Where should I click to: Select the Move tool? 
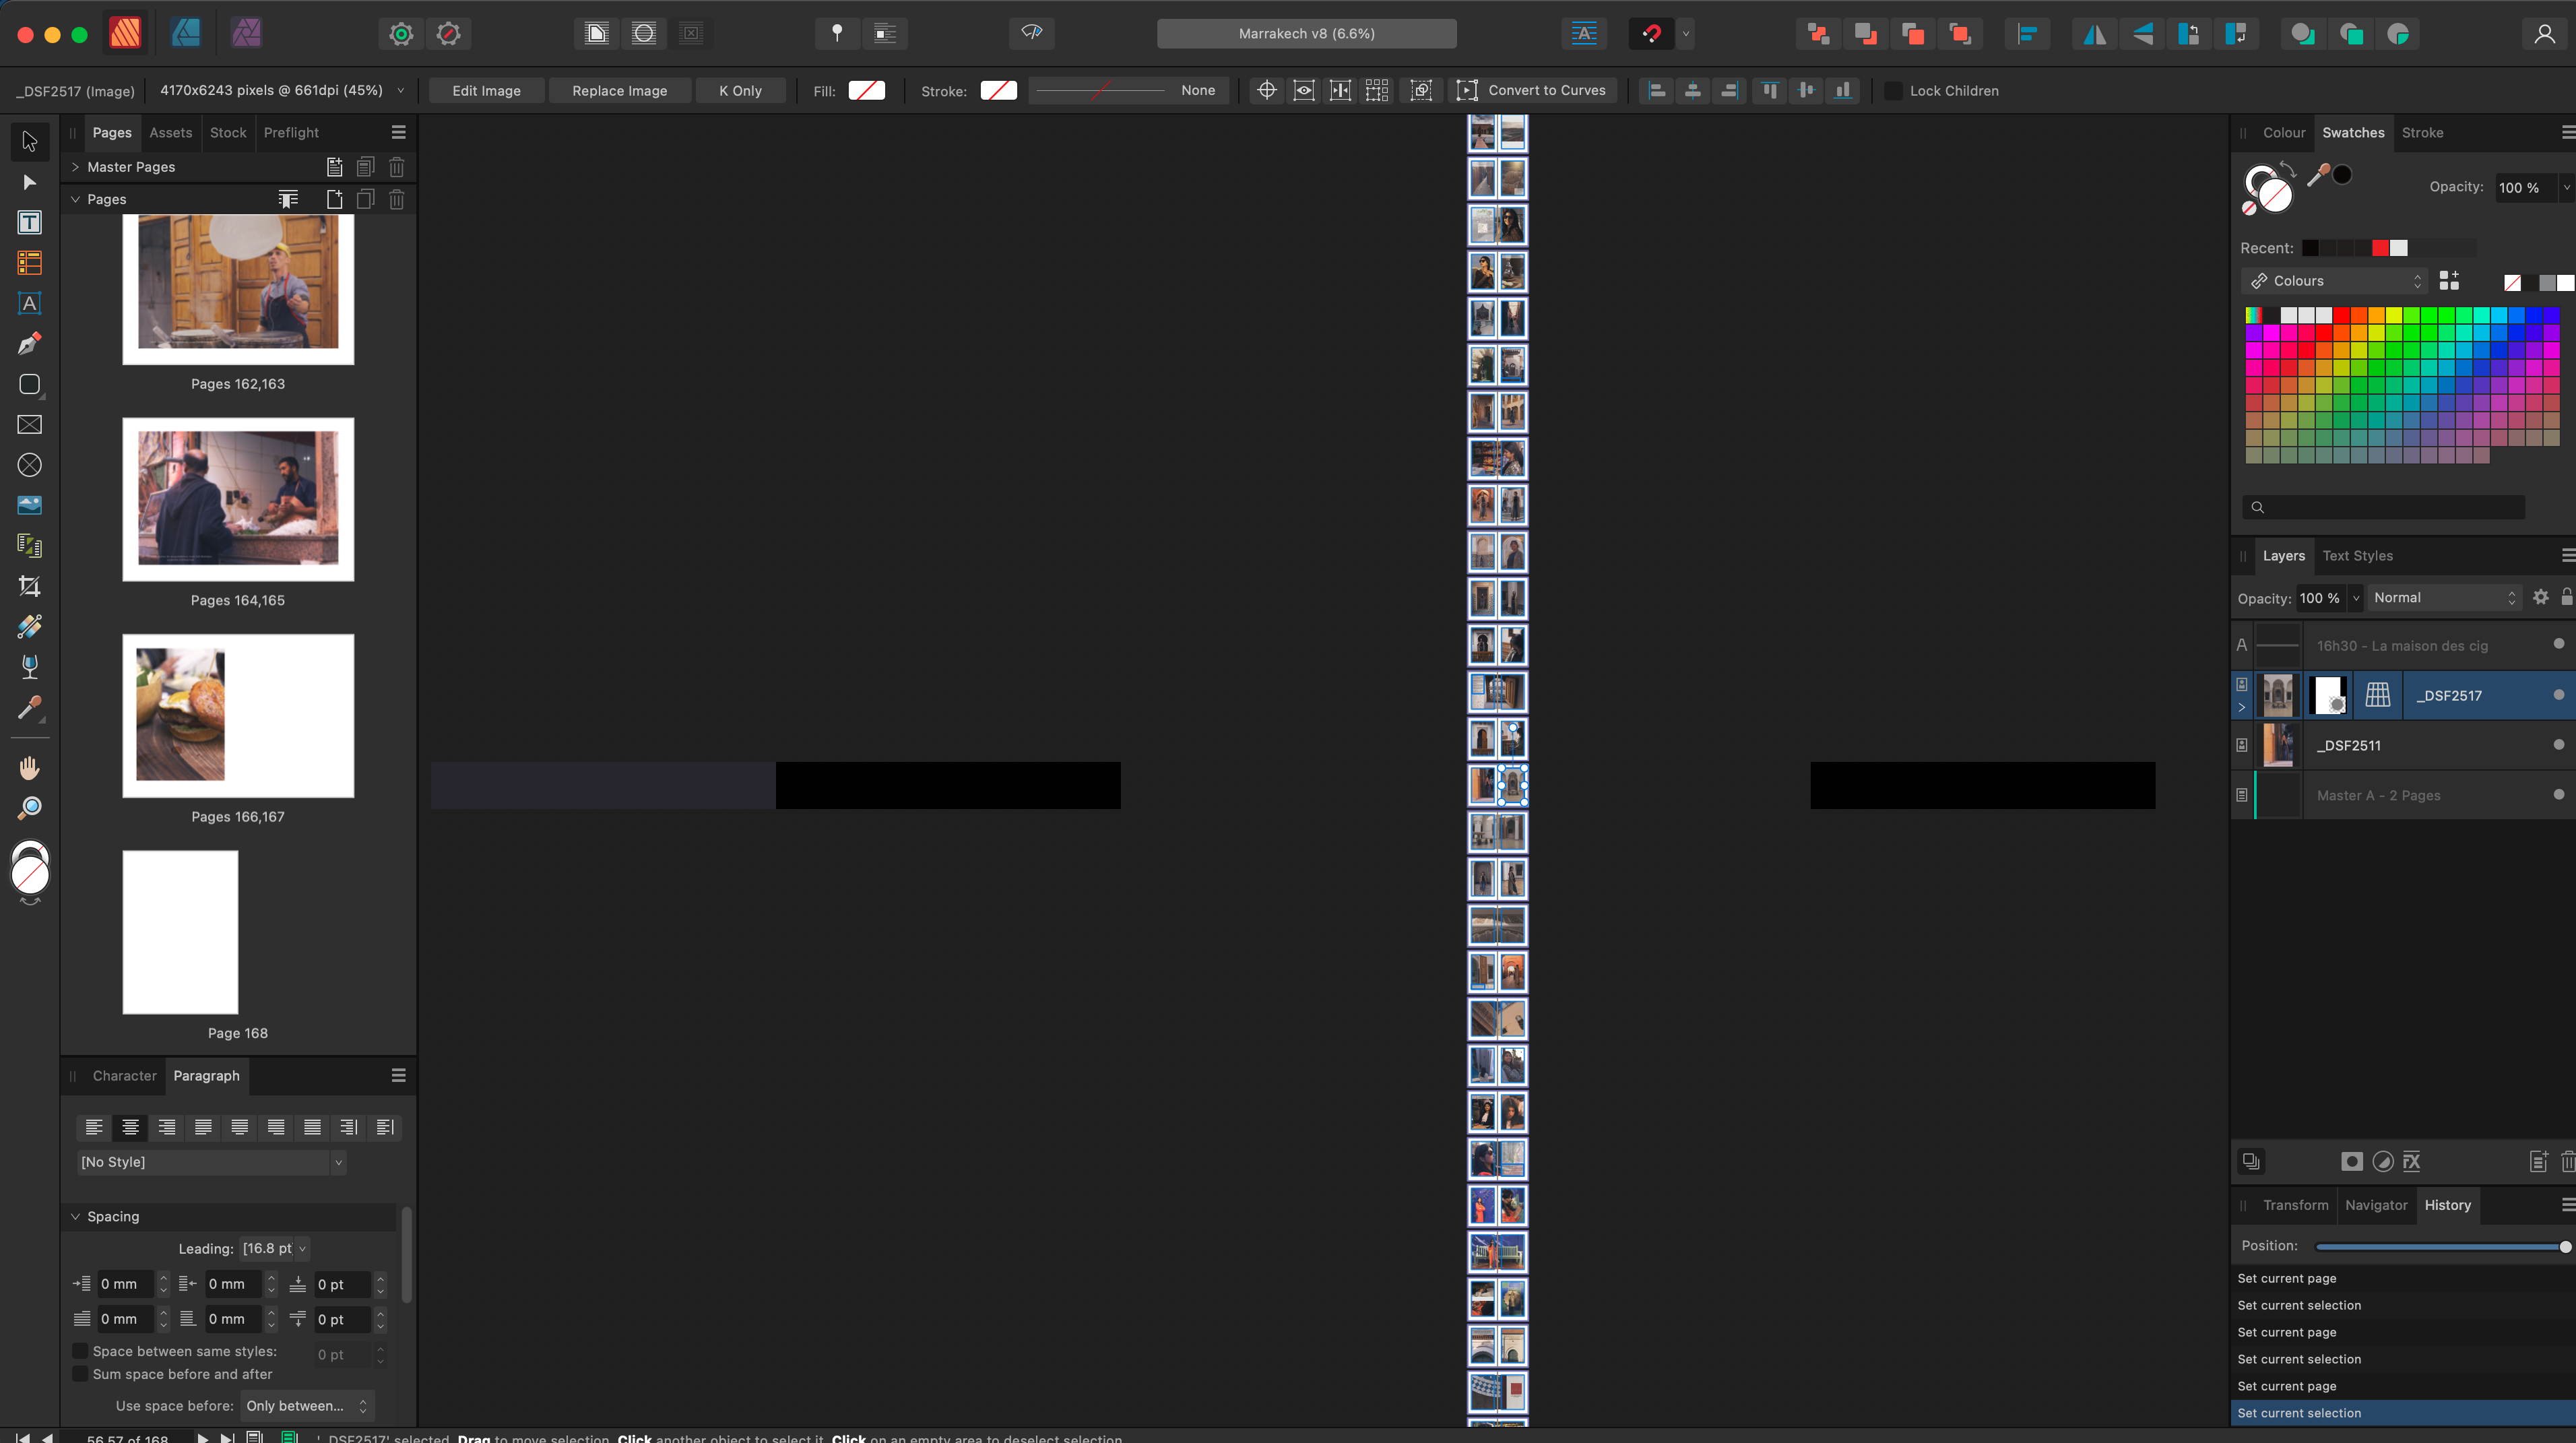tap(29, 141)
